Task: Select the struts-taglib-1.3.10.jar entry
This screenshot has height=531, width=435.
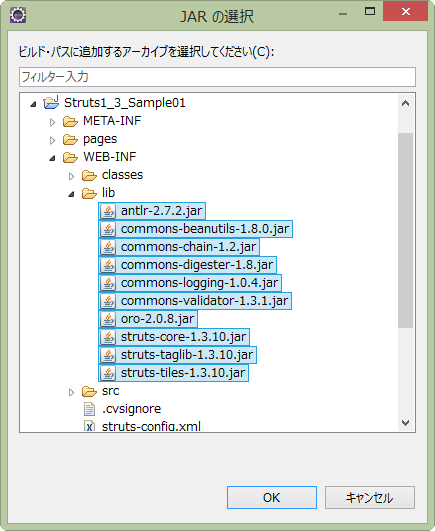Action: click(x=178, y=355)
